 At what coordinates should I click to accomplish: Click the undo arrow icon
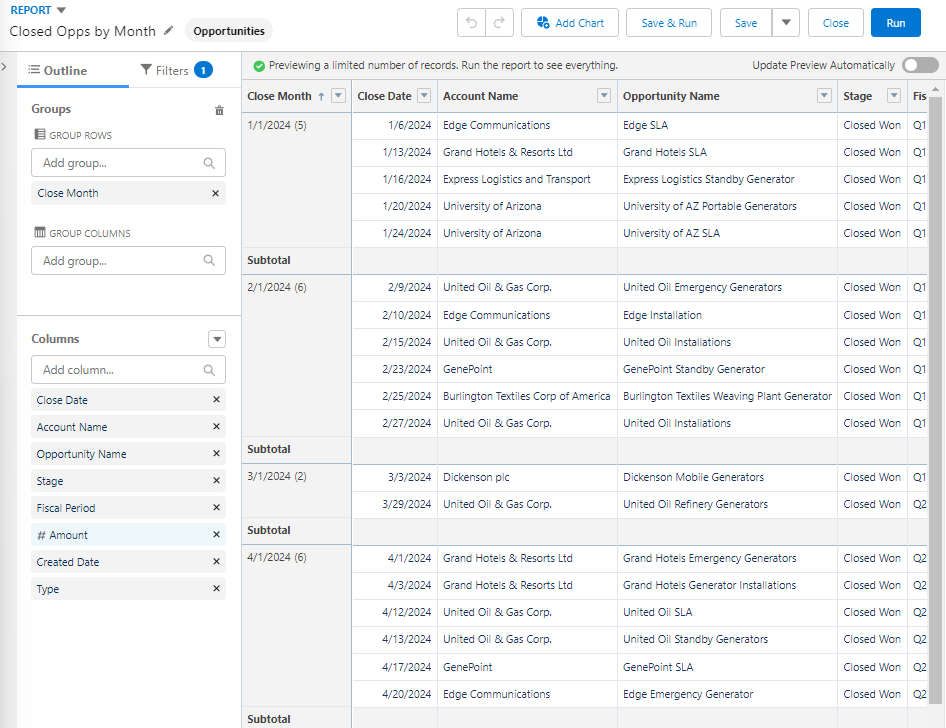[471, 23]
